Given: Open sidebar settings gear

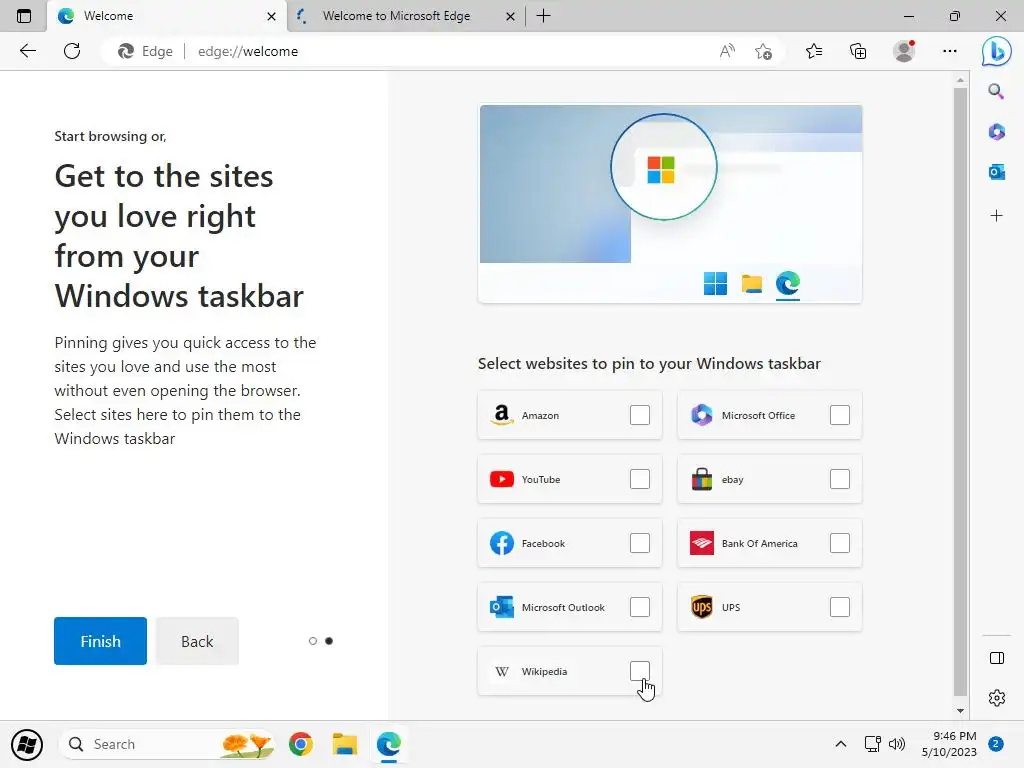Looking at the screenshot, I should pyautogui.click(x=997, y=697).
